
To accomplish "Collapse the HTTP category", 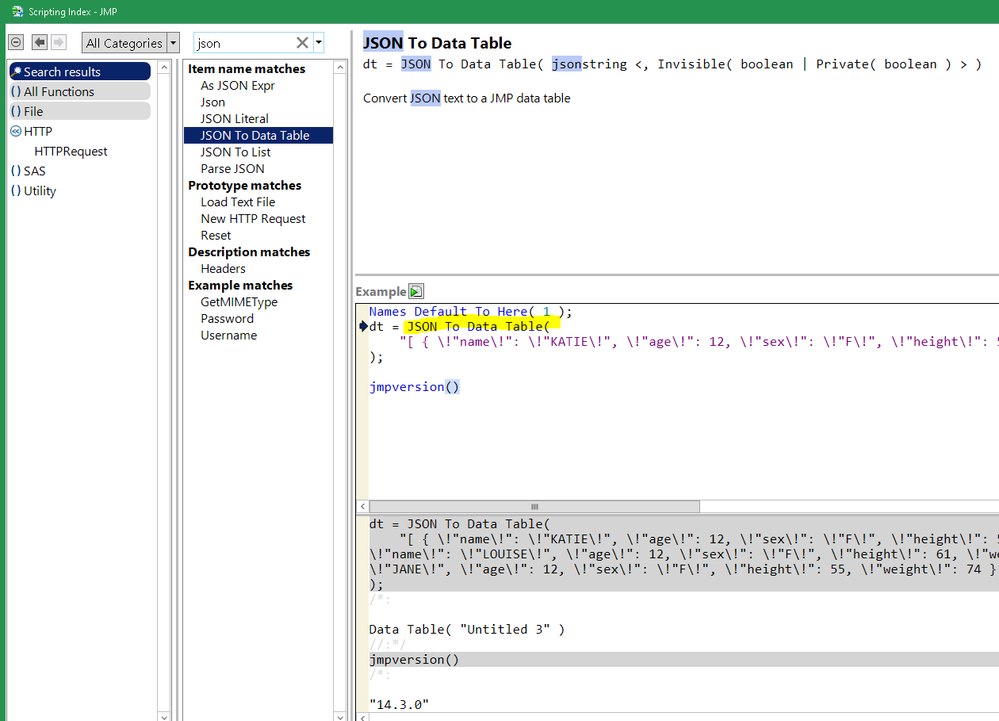I will click(x=16, y=131).
